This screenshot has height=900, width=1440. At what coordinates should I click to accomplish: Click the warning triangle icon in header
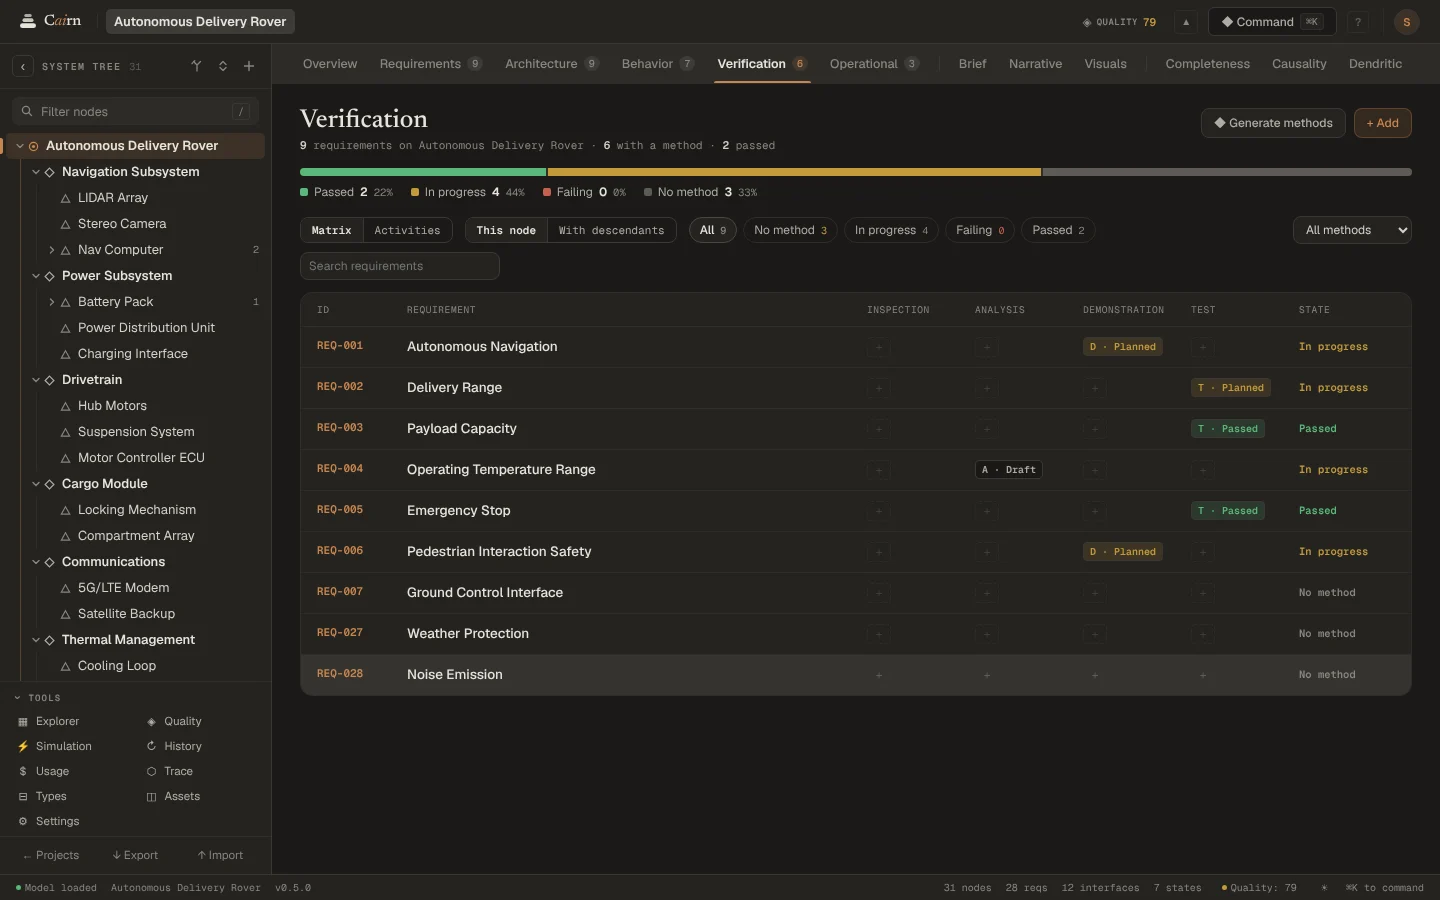point(1186,22)
